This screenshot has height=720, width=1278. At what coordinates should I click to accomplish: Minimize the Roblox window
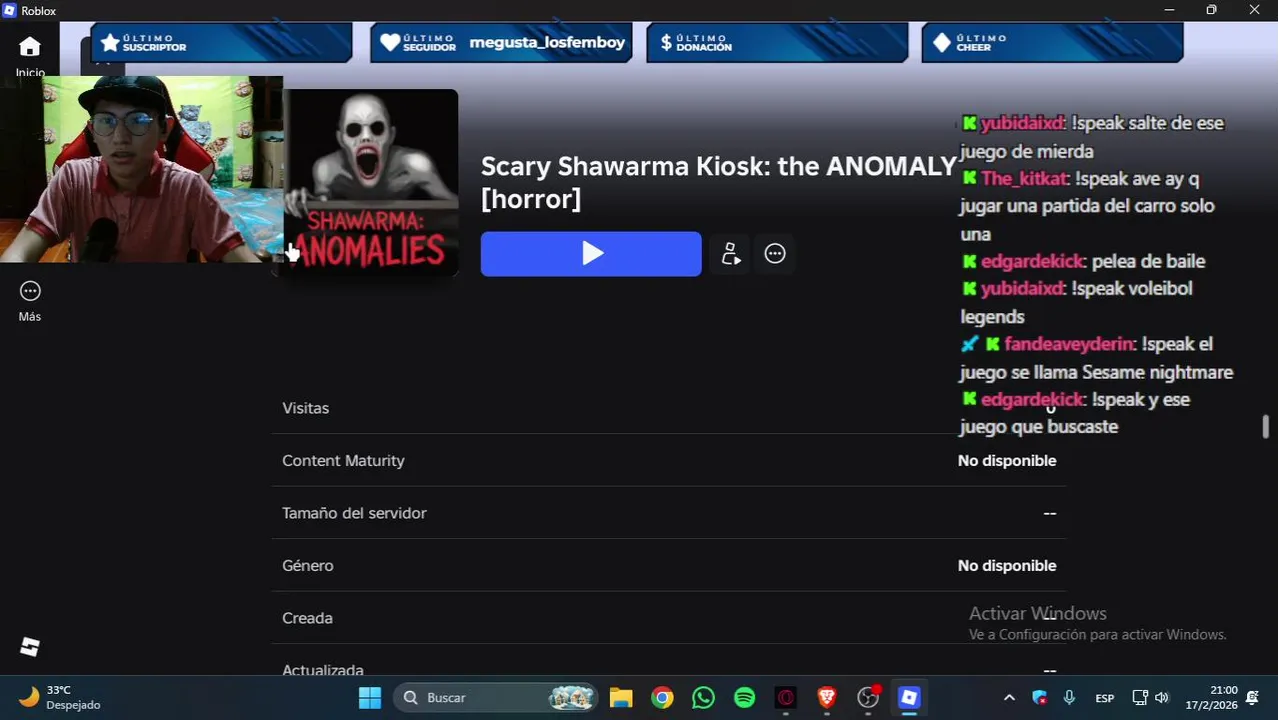(x=1170, y=10)
